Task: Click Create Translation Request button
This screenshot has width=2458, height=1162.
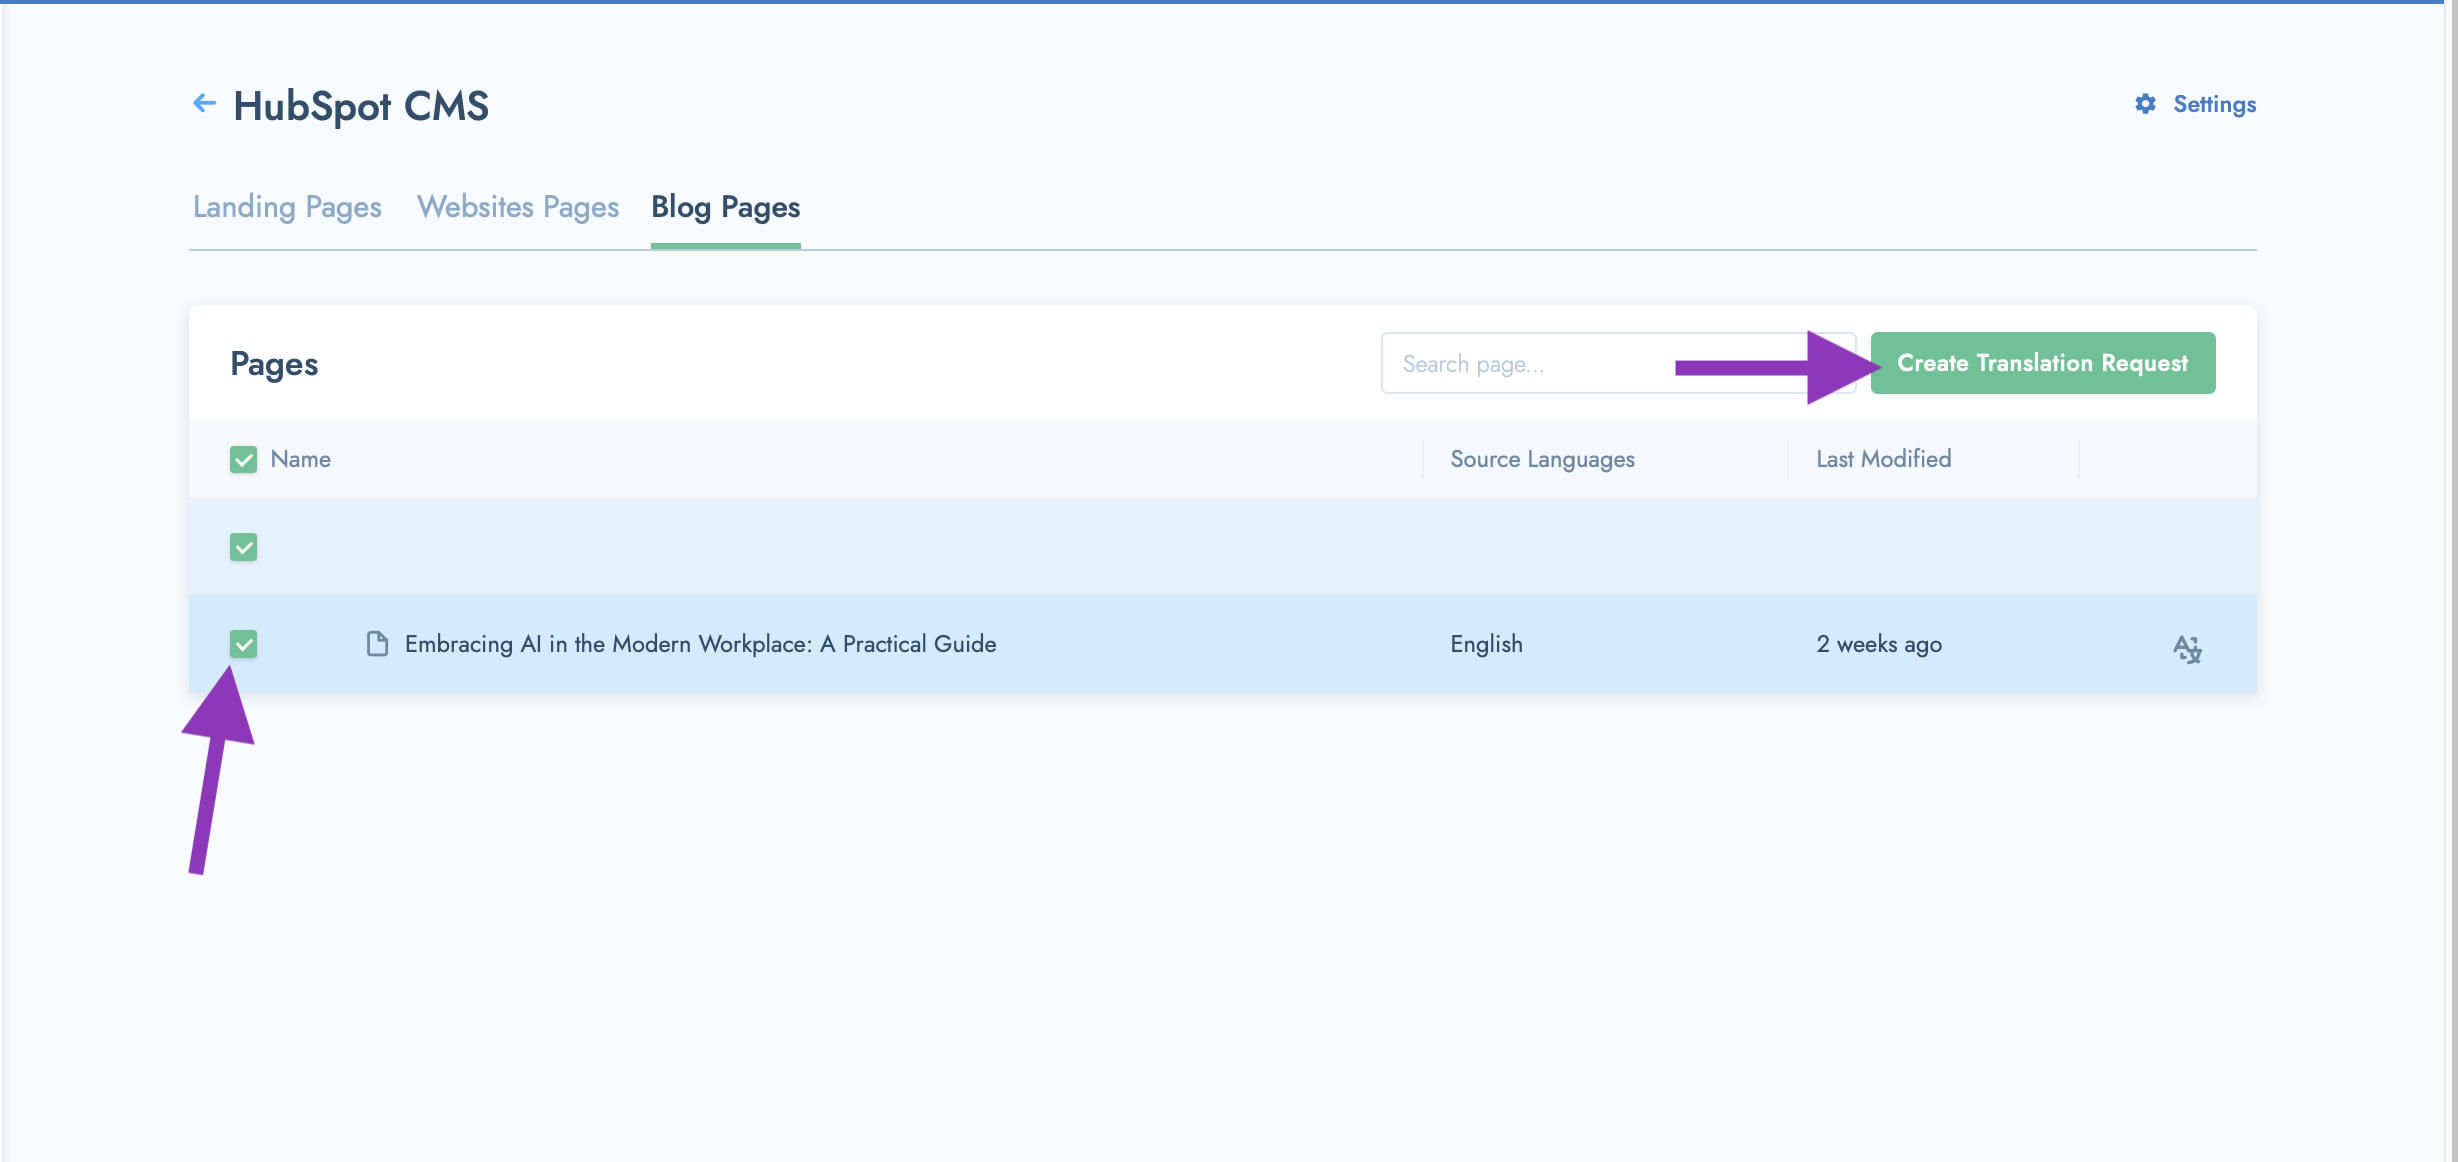Action: tap(2042, 363)
